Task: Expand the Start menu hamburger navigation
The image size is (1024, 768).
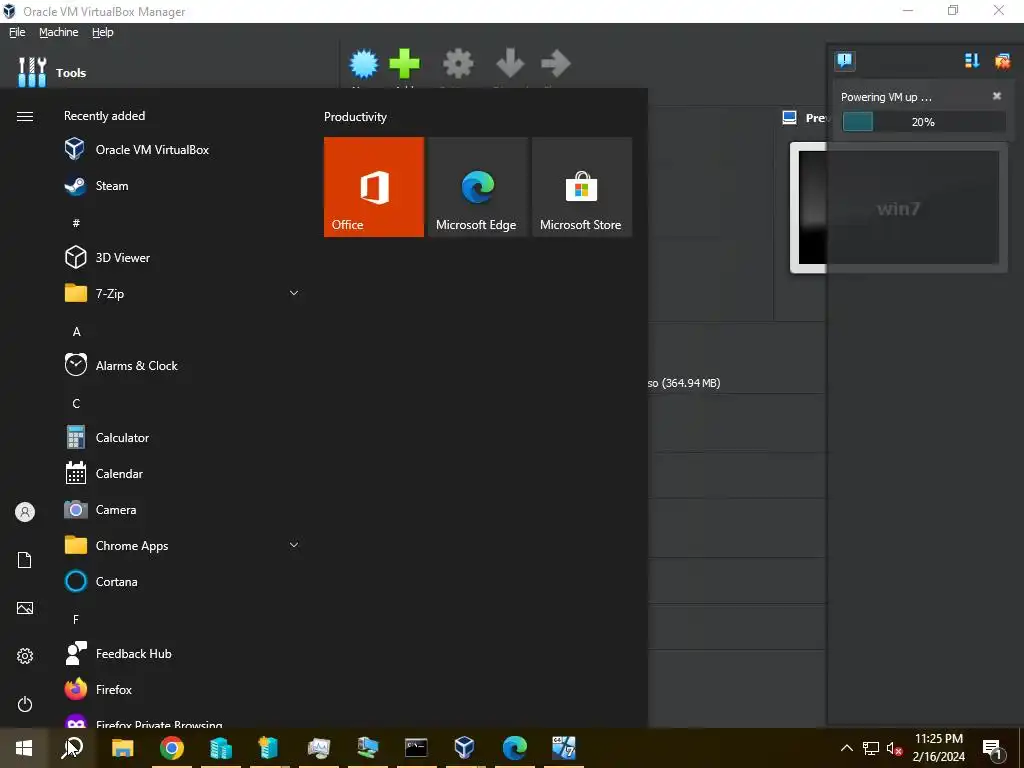Action: pos(25,116)
